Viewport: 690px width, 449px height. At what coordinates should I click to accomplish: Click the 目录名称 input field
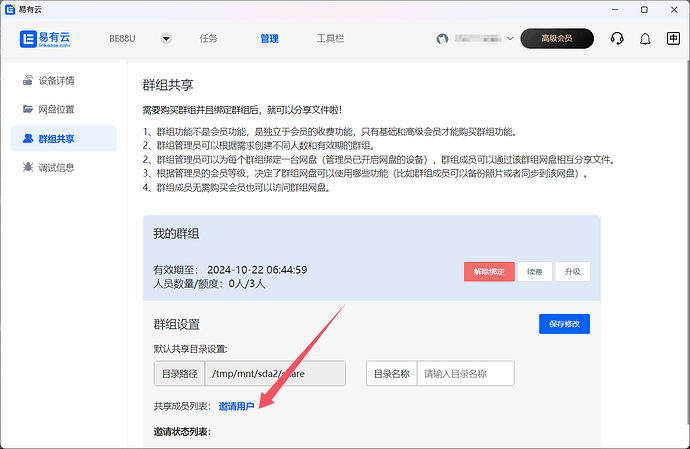pos(465,374)
